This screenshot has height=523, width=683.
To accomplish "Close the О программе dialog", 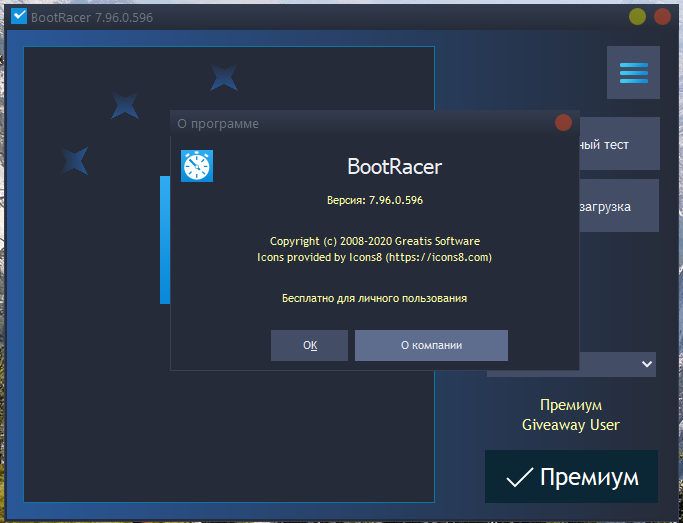I will click(563, 123).
